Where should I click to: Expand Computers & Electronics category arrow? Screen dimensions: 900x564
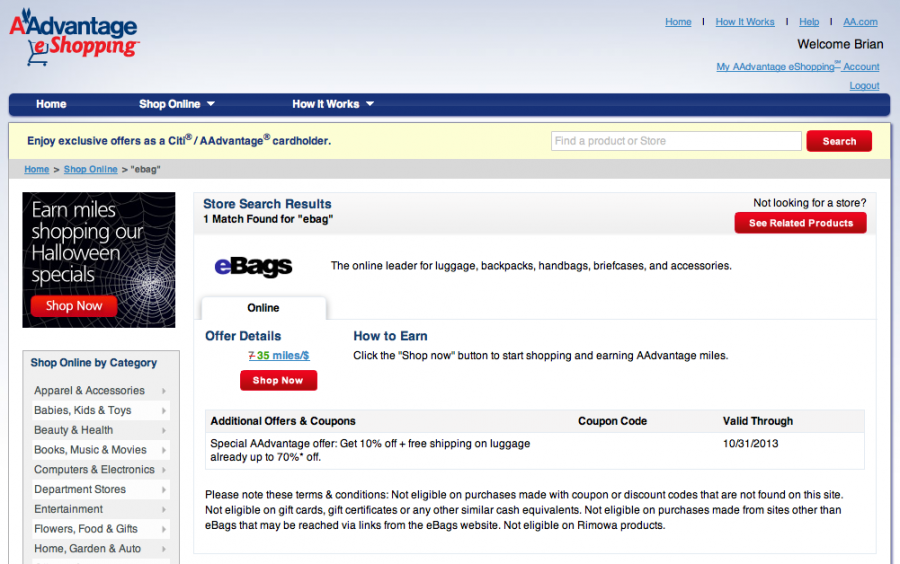coord(164,470)
